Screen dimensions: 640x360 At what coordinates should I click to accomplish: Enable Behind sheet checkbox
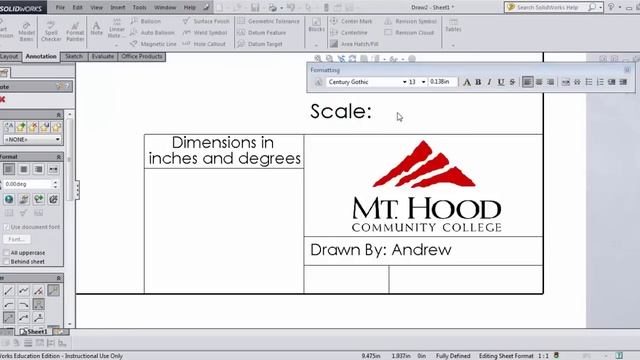click(7, 262)
